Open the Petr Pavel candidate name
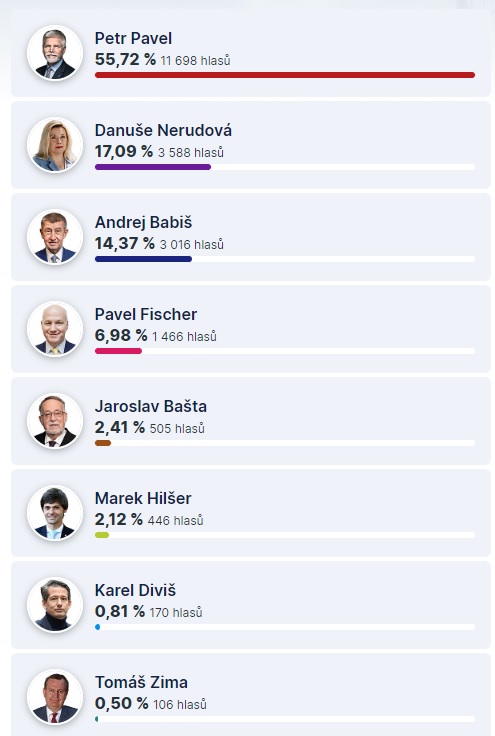Image resolution: width=495 pixels, height=736 pixels. pyautogui.click(x=133, y=38)
